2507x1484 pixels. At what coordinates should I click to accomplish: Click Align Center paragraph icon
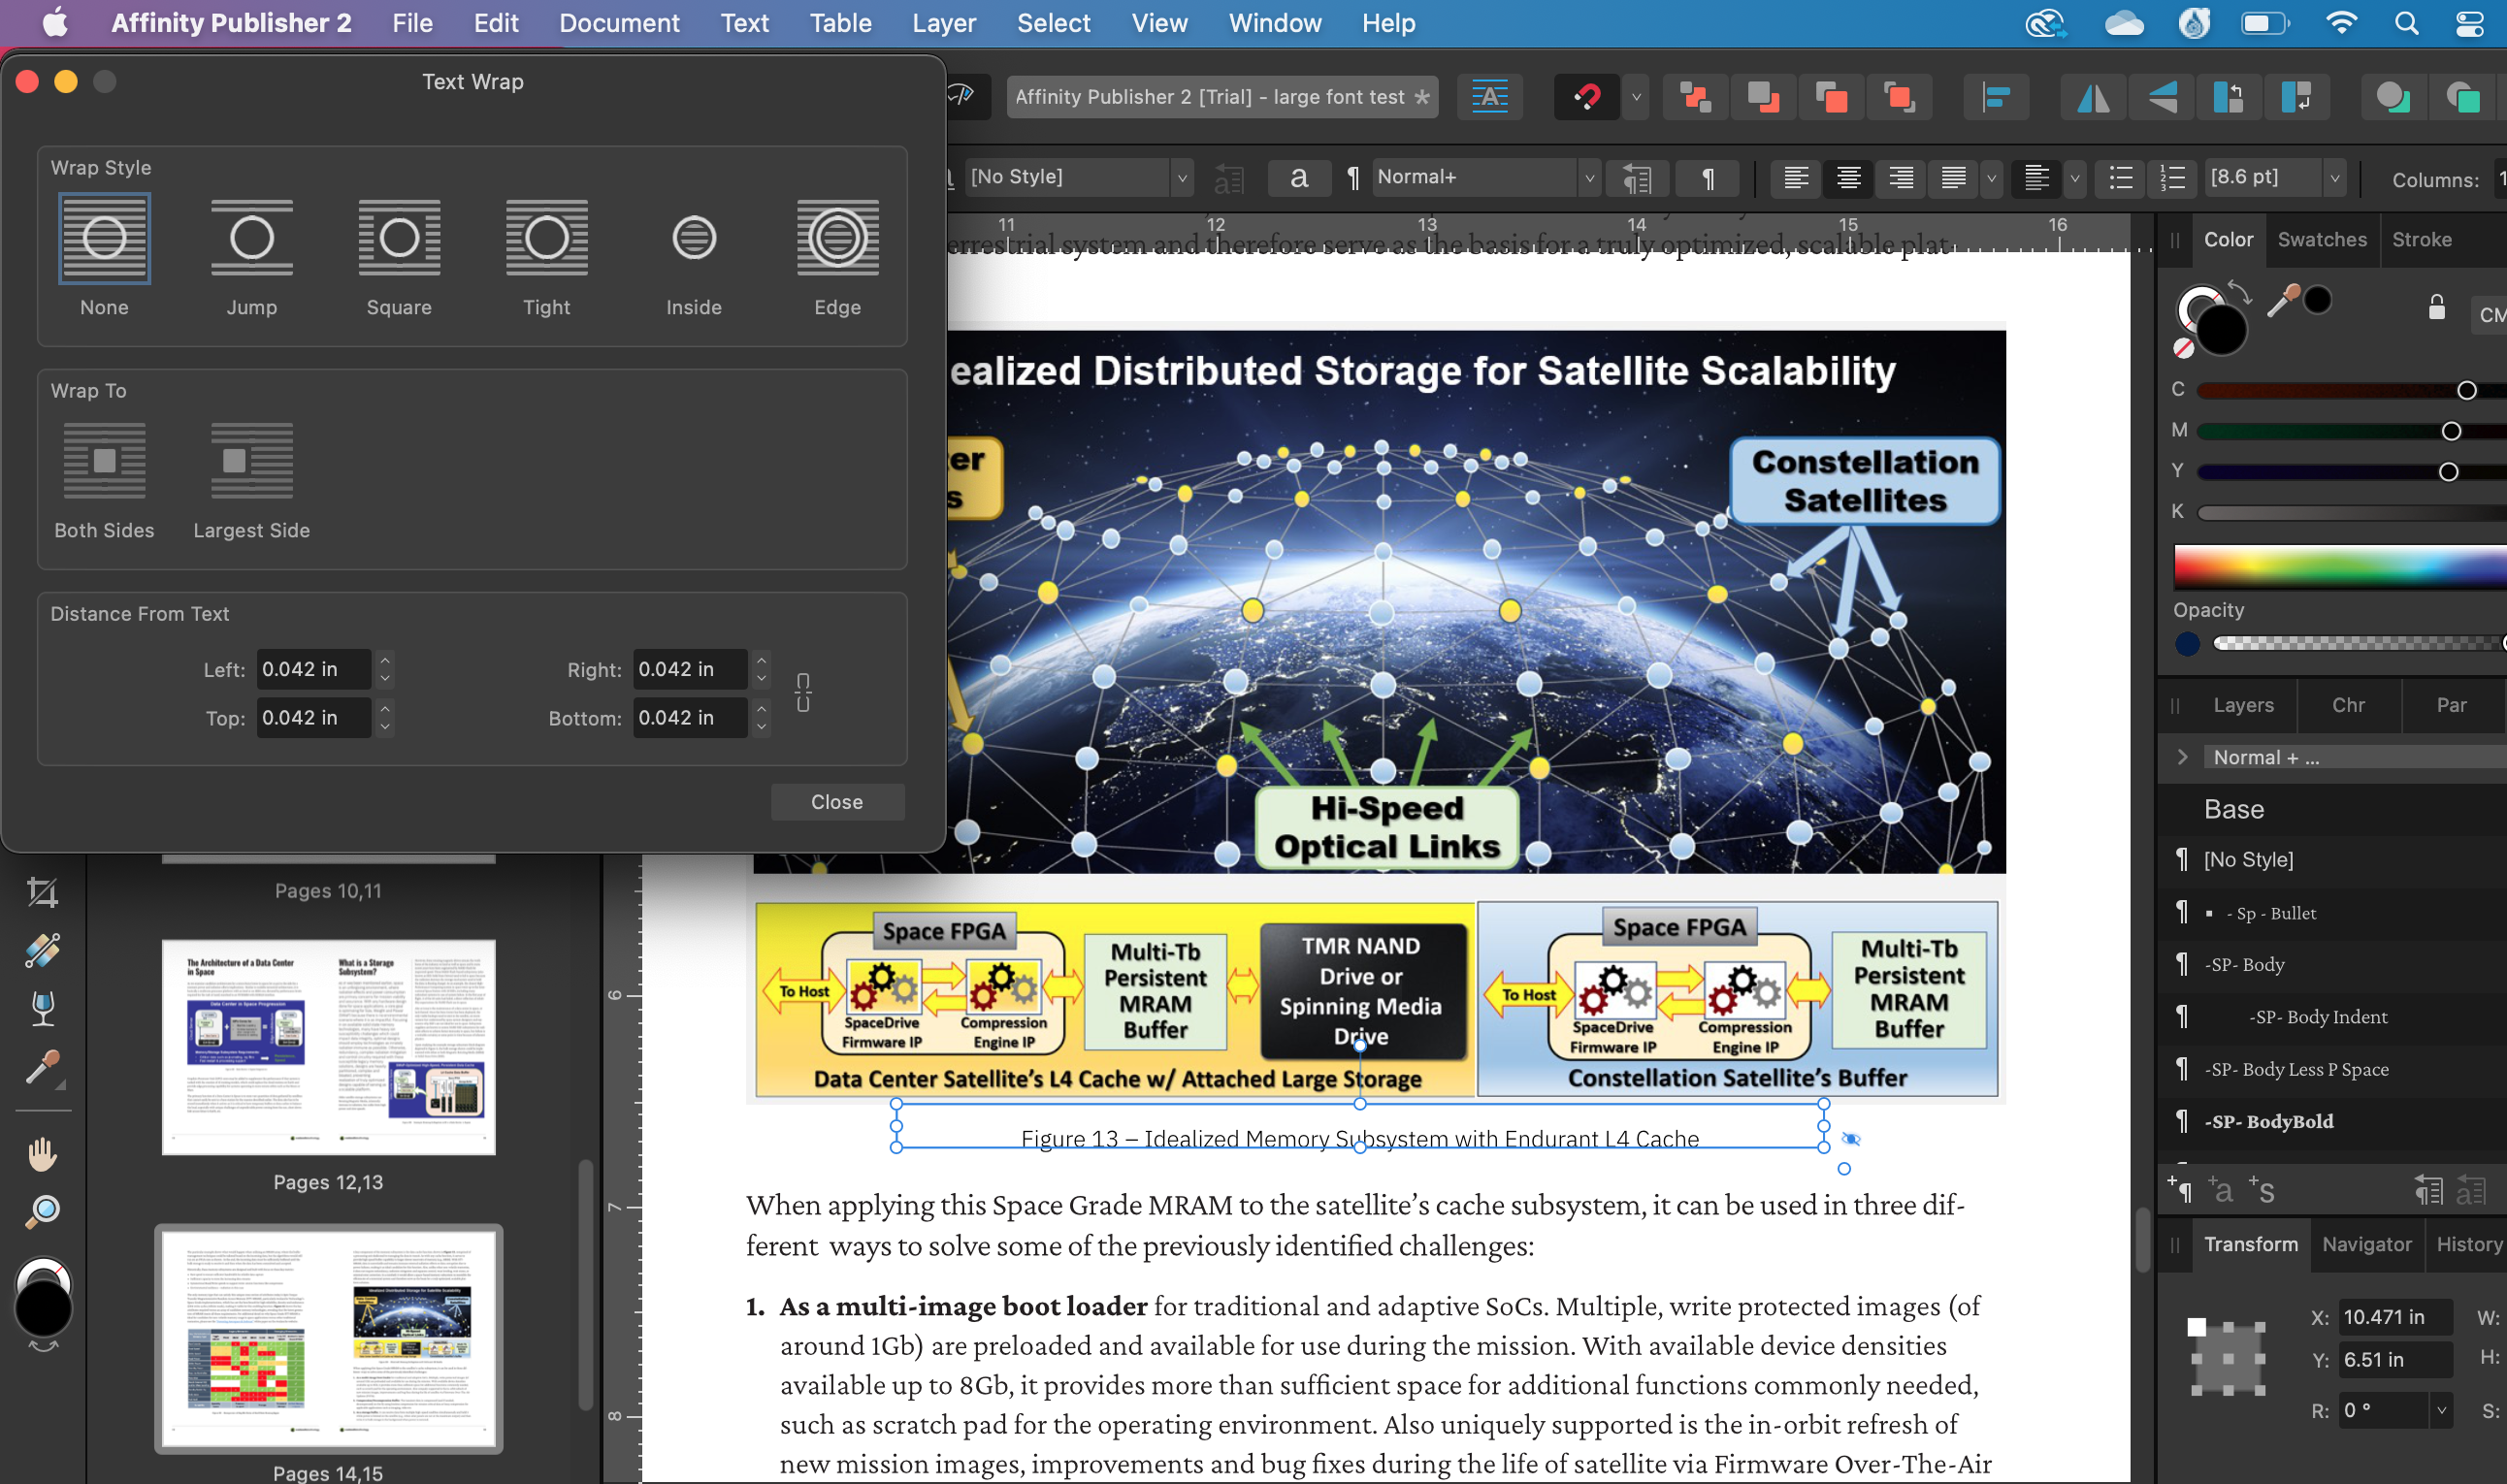click(x=1848, y=178)
